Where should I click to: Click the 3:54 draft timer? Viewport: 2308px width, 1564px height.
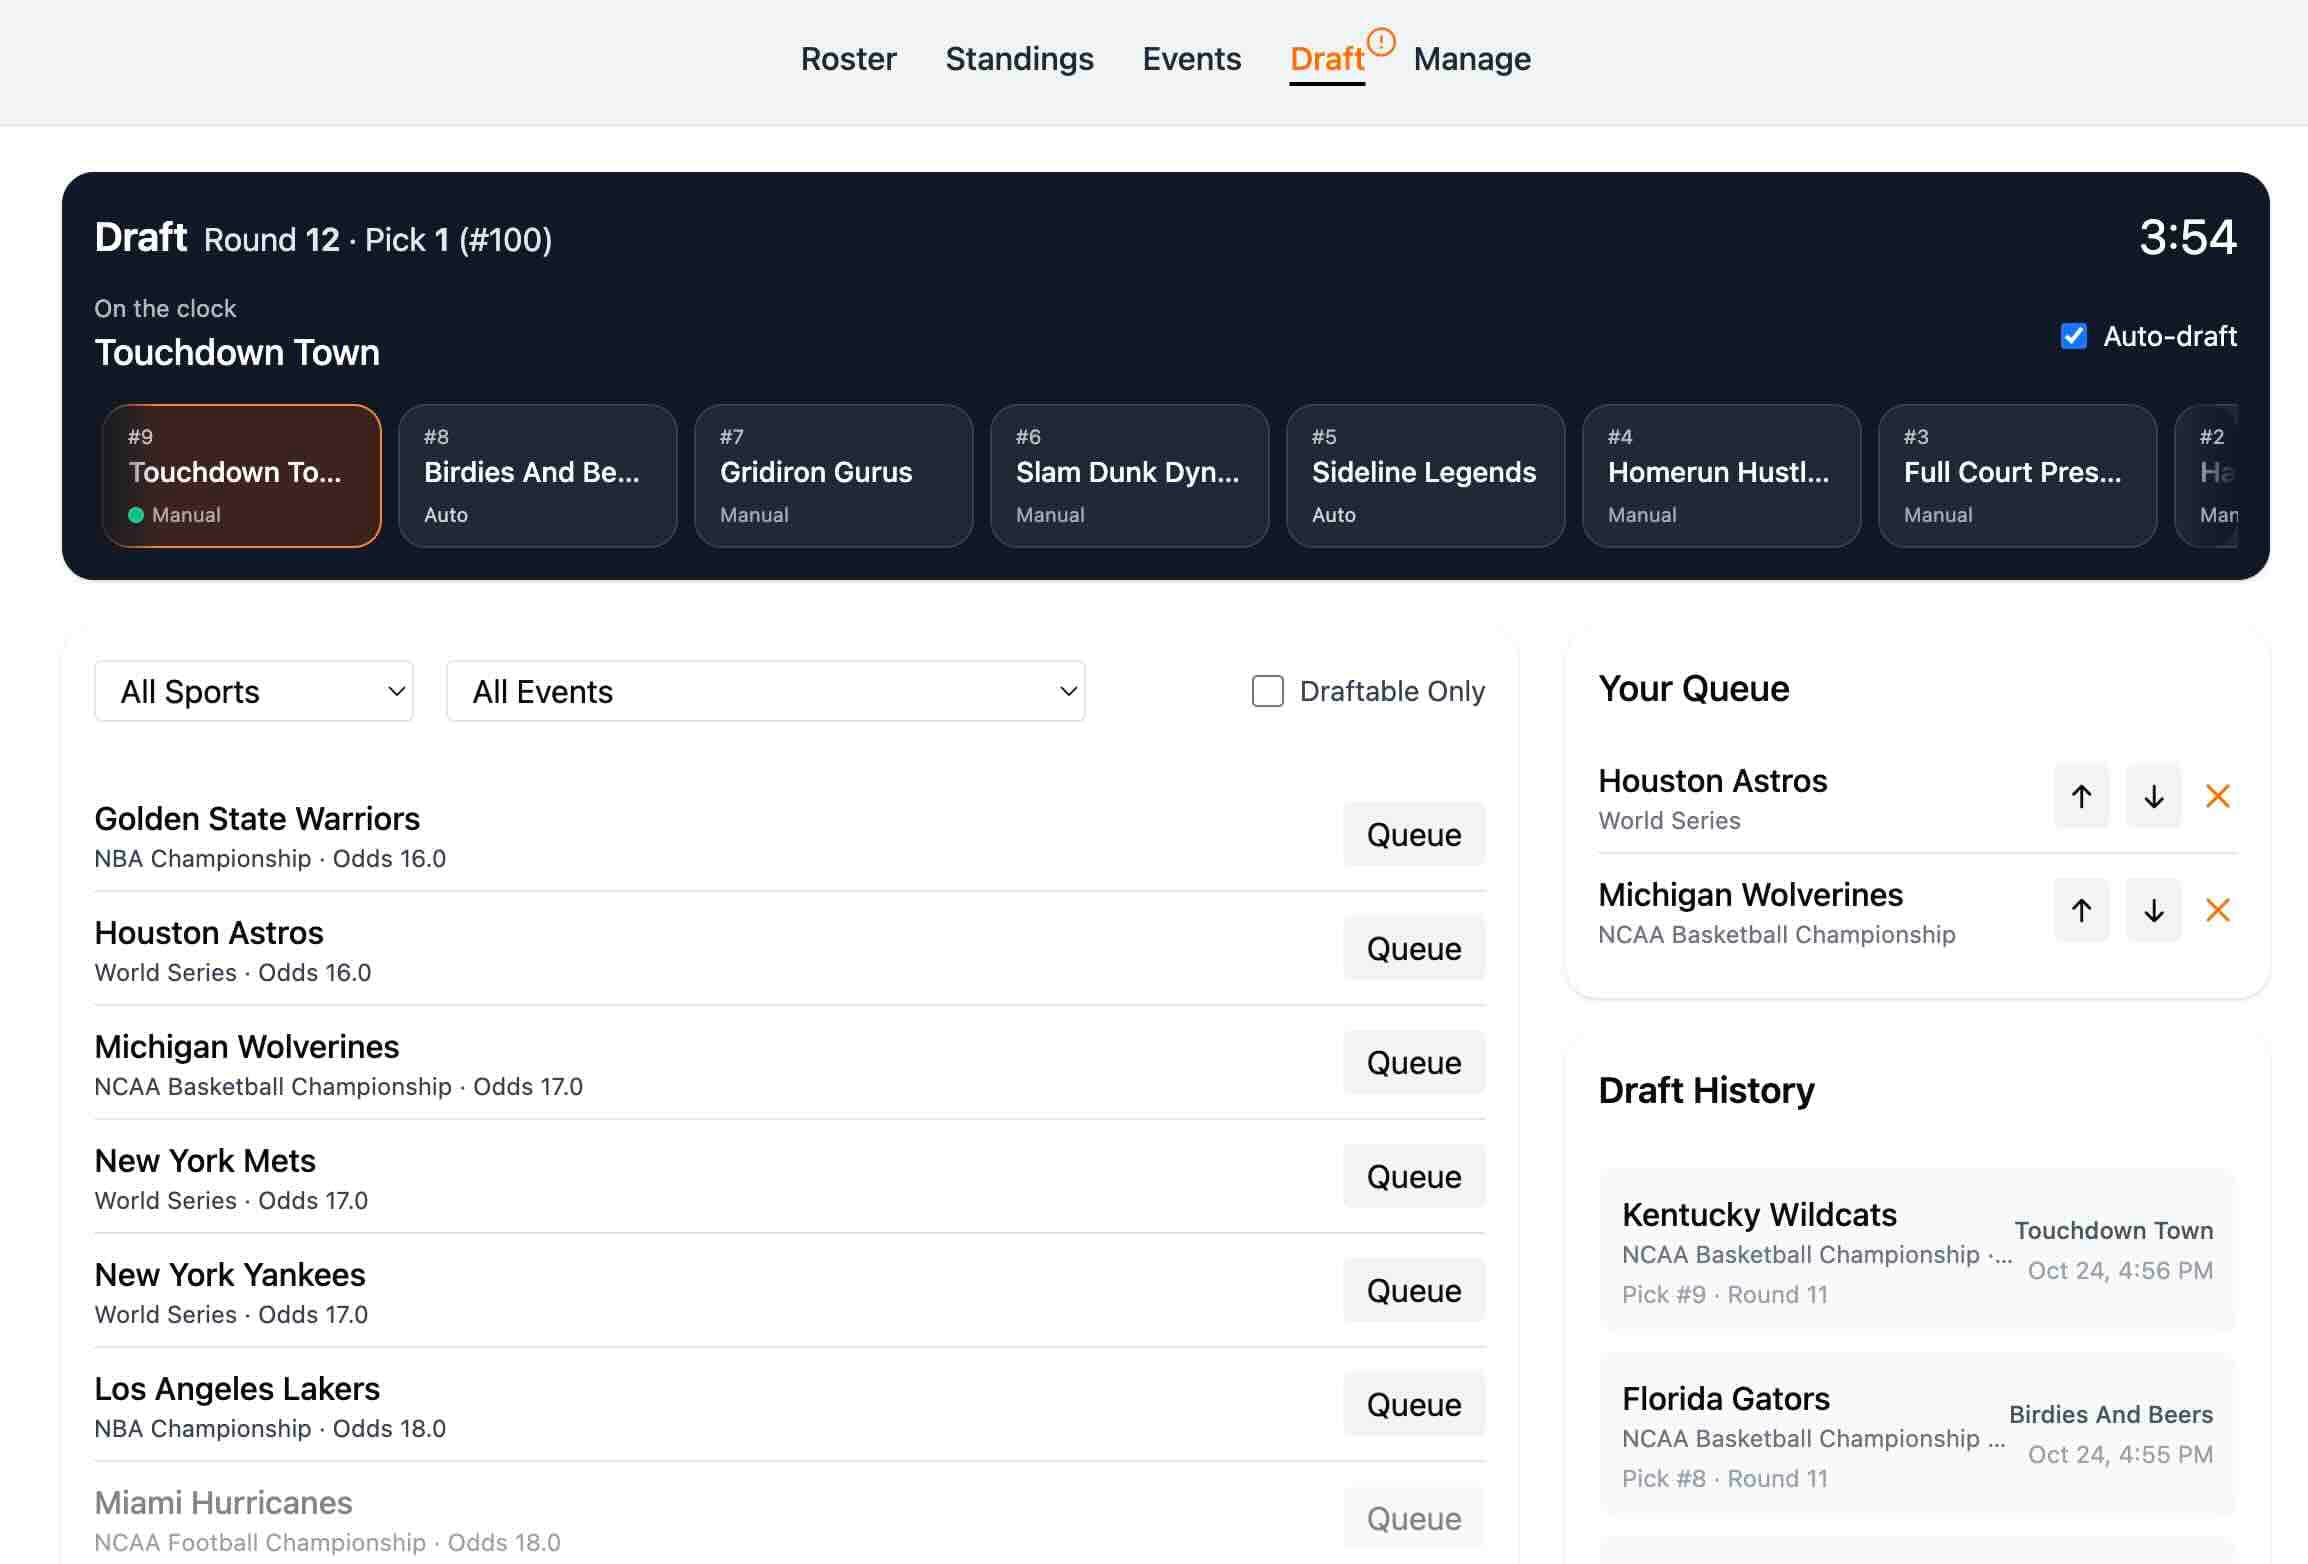tap(2187, 237)
